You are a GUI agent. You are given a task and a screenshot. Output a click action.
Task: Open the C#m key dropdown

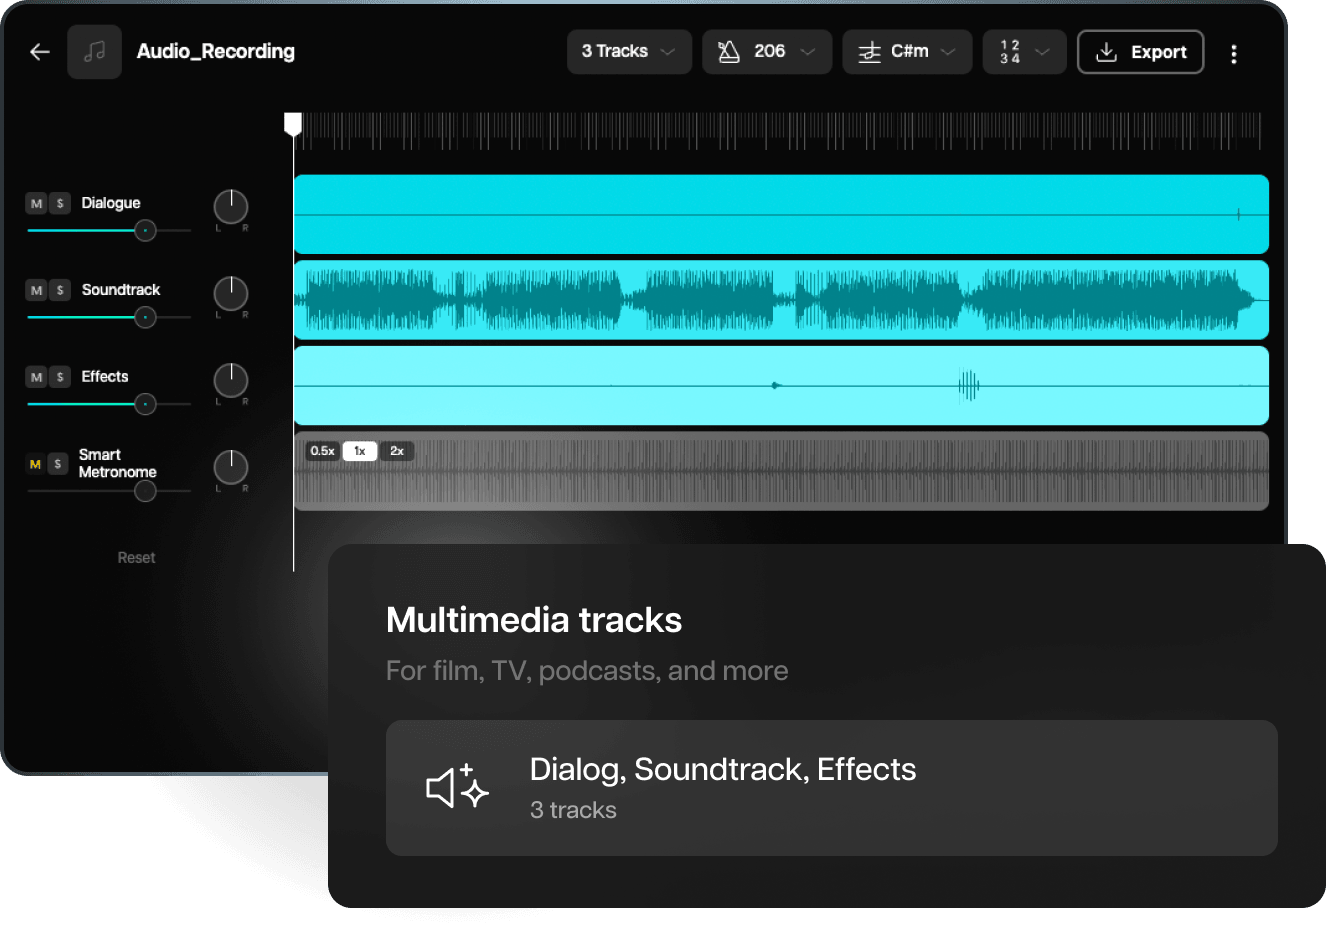pos(907,52)
